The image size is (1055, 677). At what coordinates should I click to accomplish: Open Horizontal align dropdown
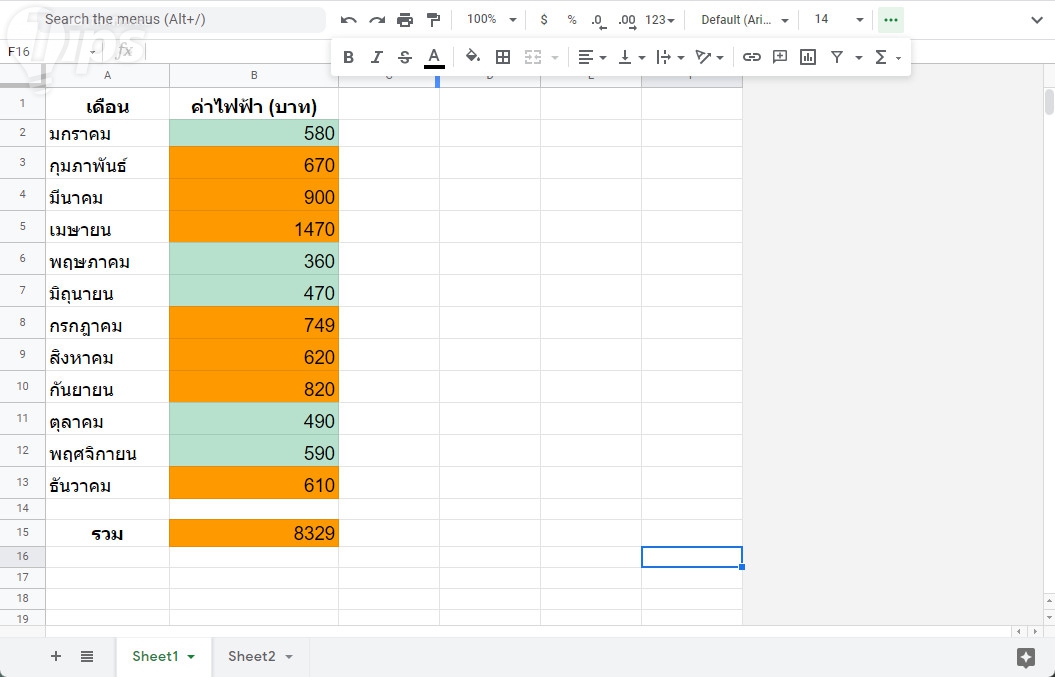(592, 57)
